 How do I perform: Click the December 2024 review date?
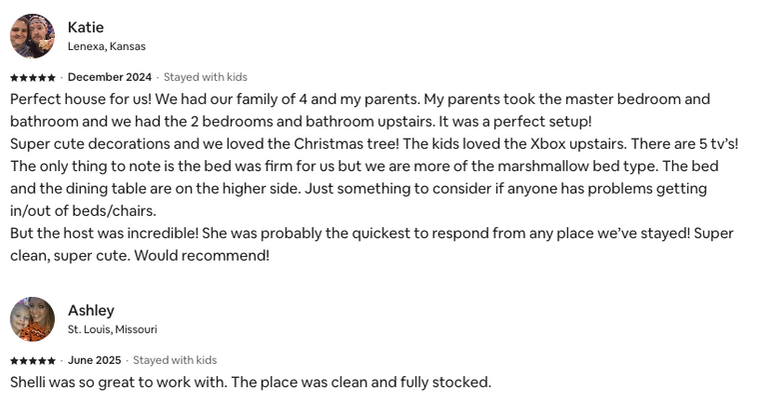point(110,77)
